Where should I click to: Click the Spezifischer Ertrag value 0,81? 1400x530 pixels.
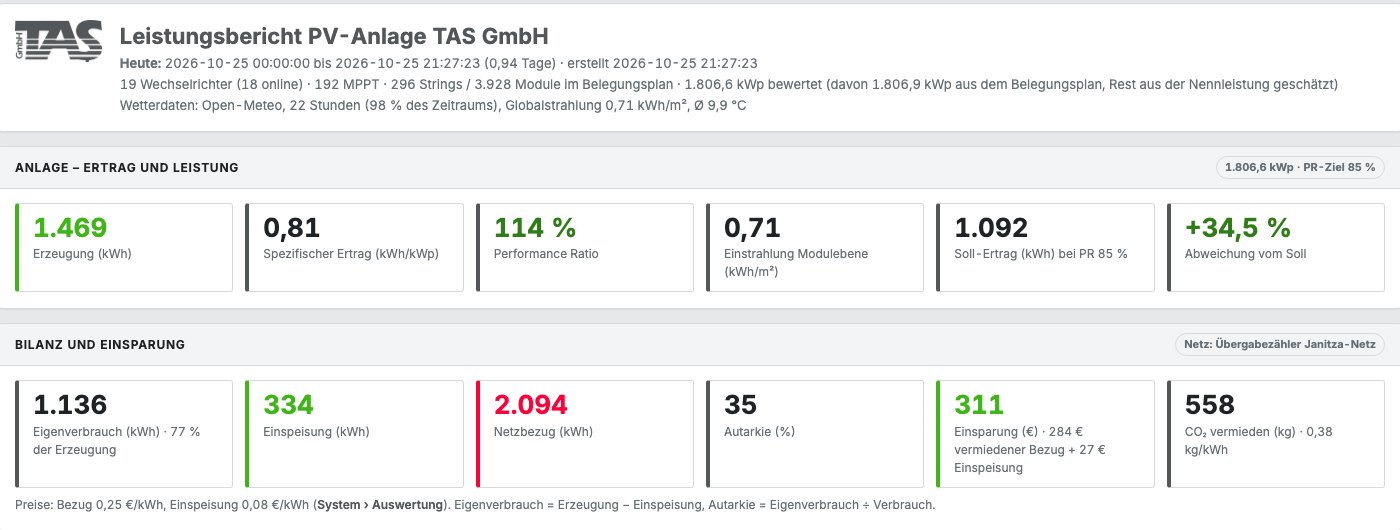pos(291,228)
